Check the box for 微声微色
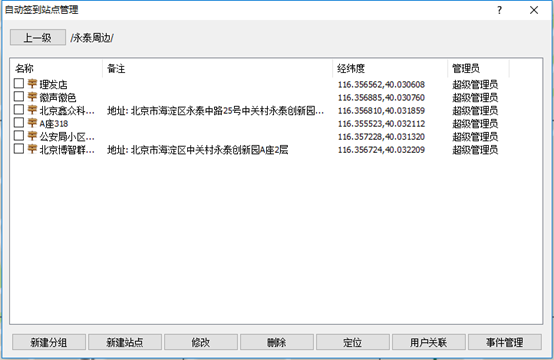Viewport: 554px width, 360px height. coord(19,96)
